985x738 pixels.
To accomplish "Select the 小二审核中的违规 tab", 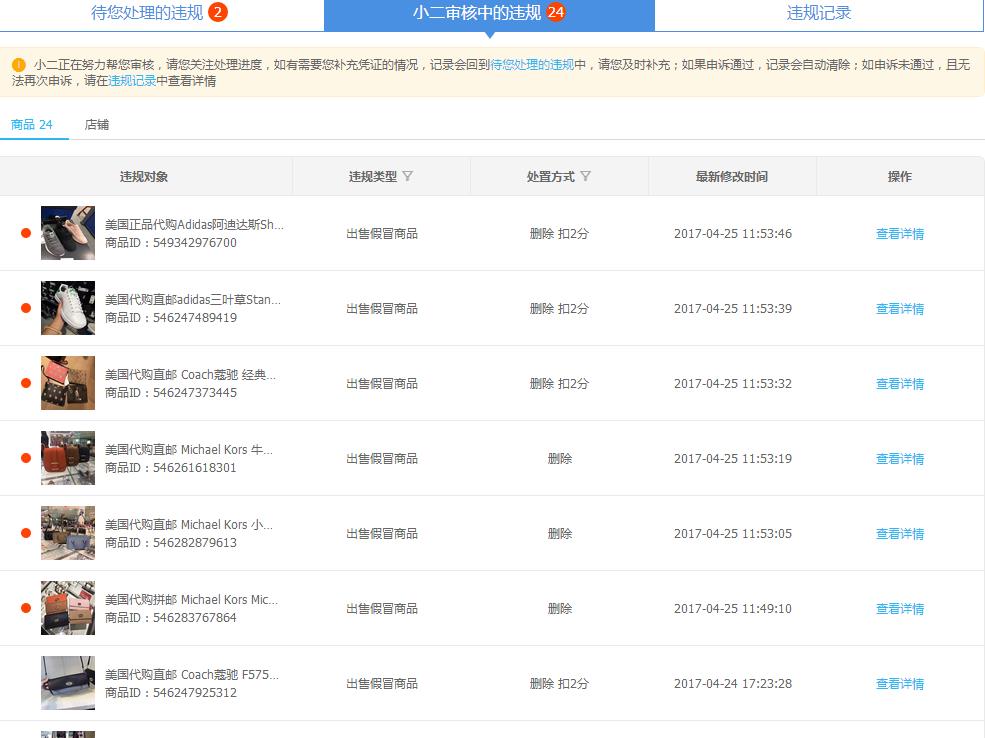I will (489, 13).
